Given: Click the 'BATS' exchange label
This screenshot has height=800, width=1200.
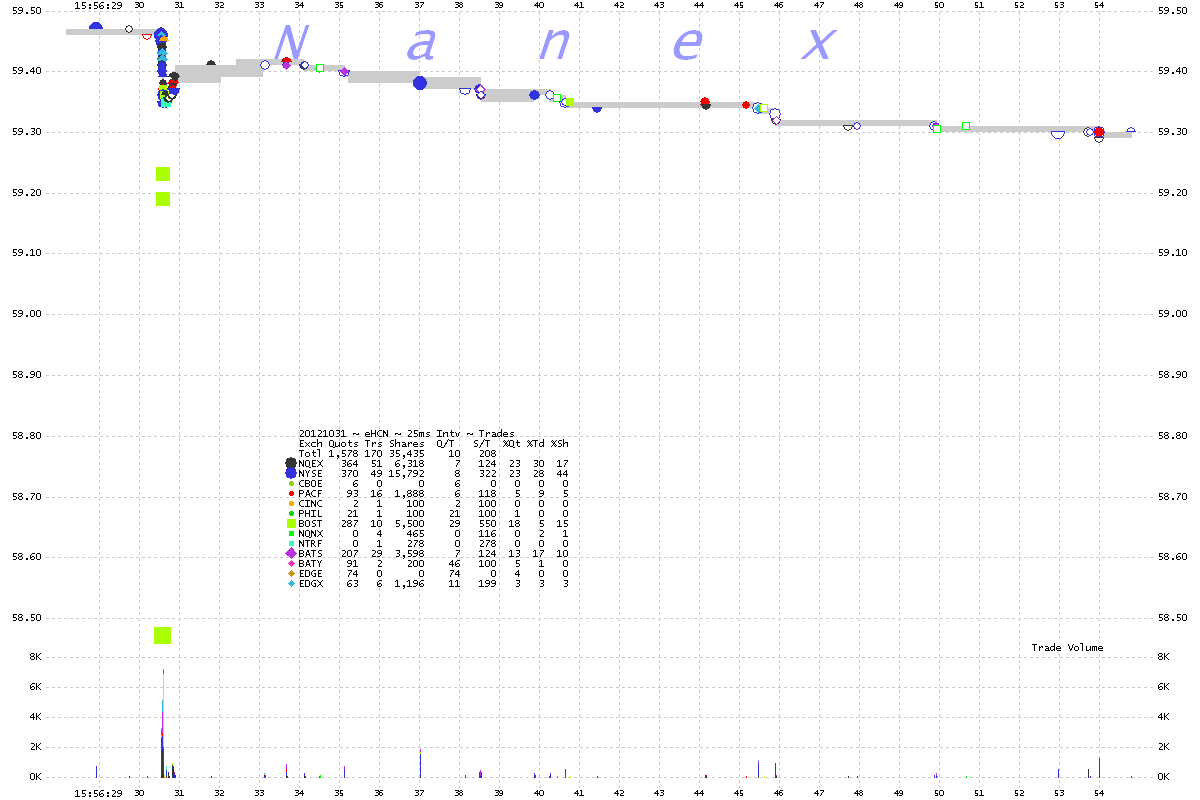Looking at the screenshot, I should [311, 553].
